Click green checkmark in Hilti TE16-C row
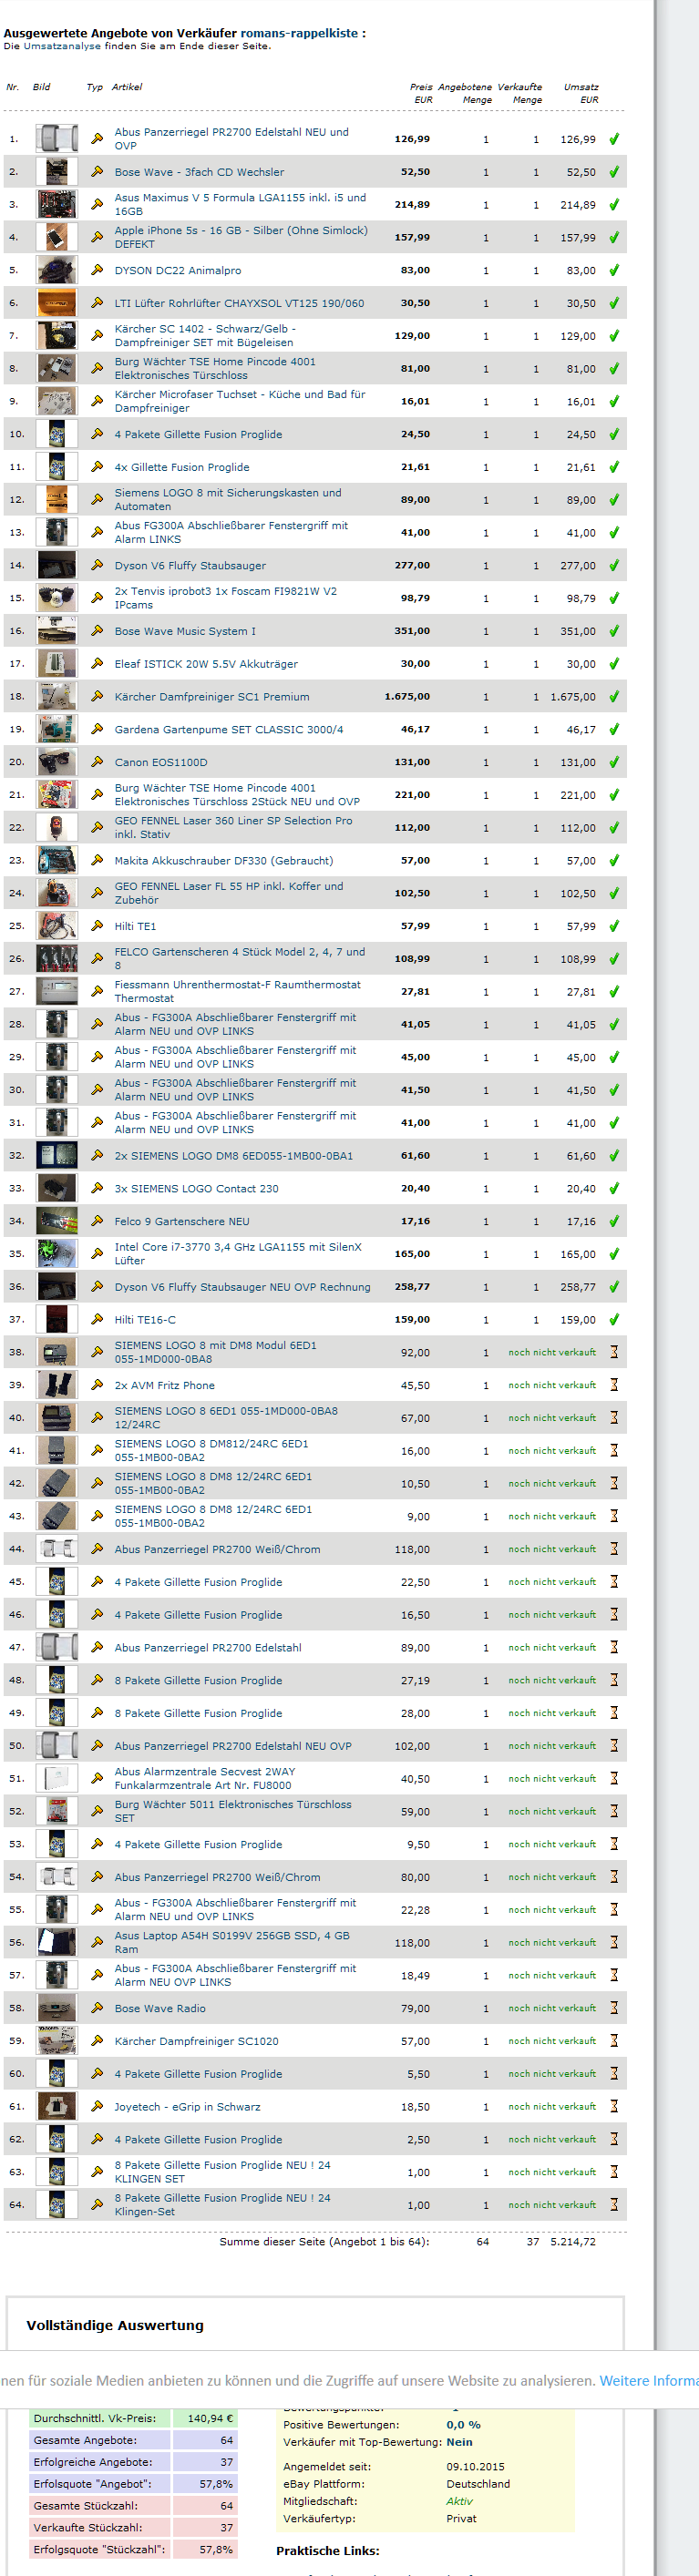 coord(614,1319)
